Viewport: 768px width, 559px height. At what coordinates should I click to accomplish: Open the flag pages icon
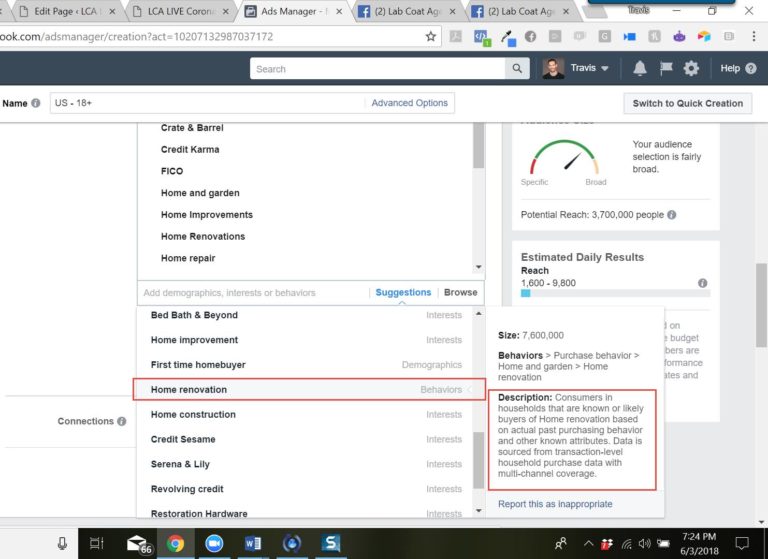(666, 68)
